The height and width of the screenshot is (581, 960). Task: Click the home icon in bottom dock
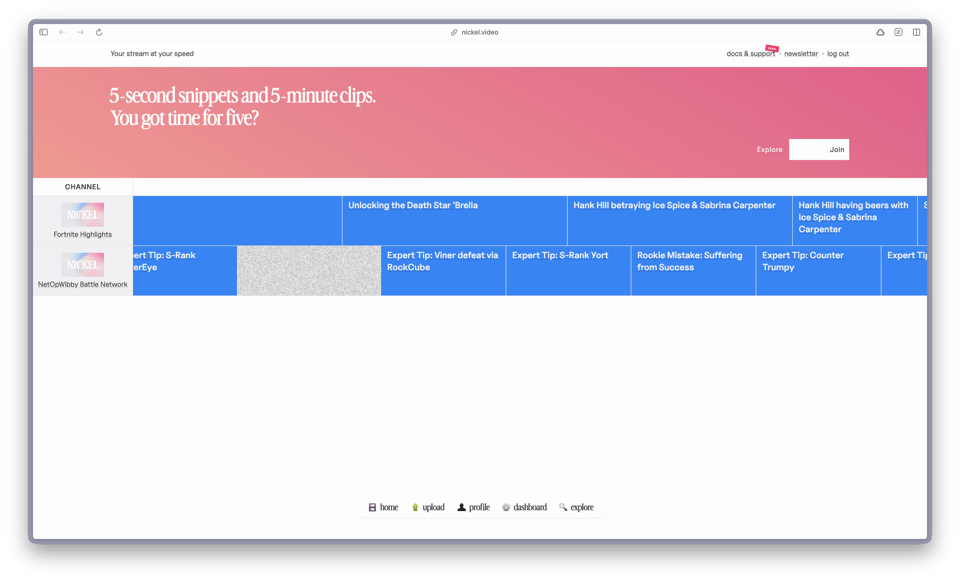coord(372,507)
